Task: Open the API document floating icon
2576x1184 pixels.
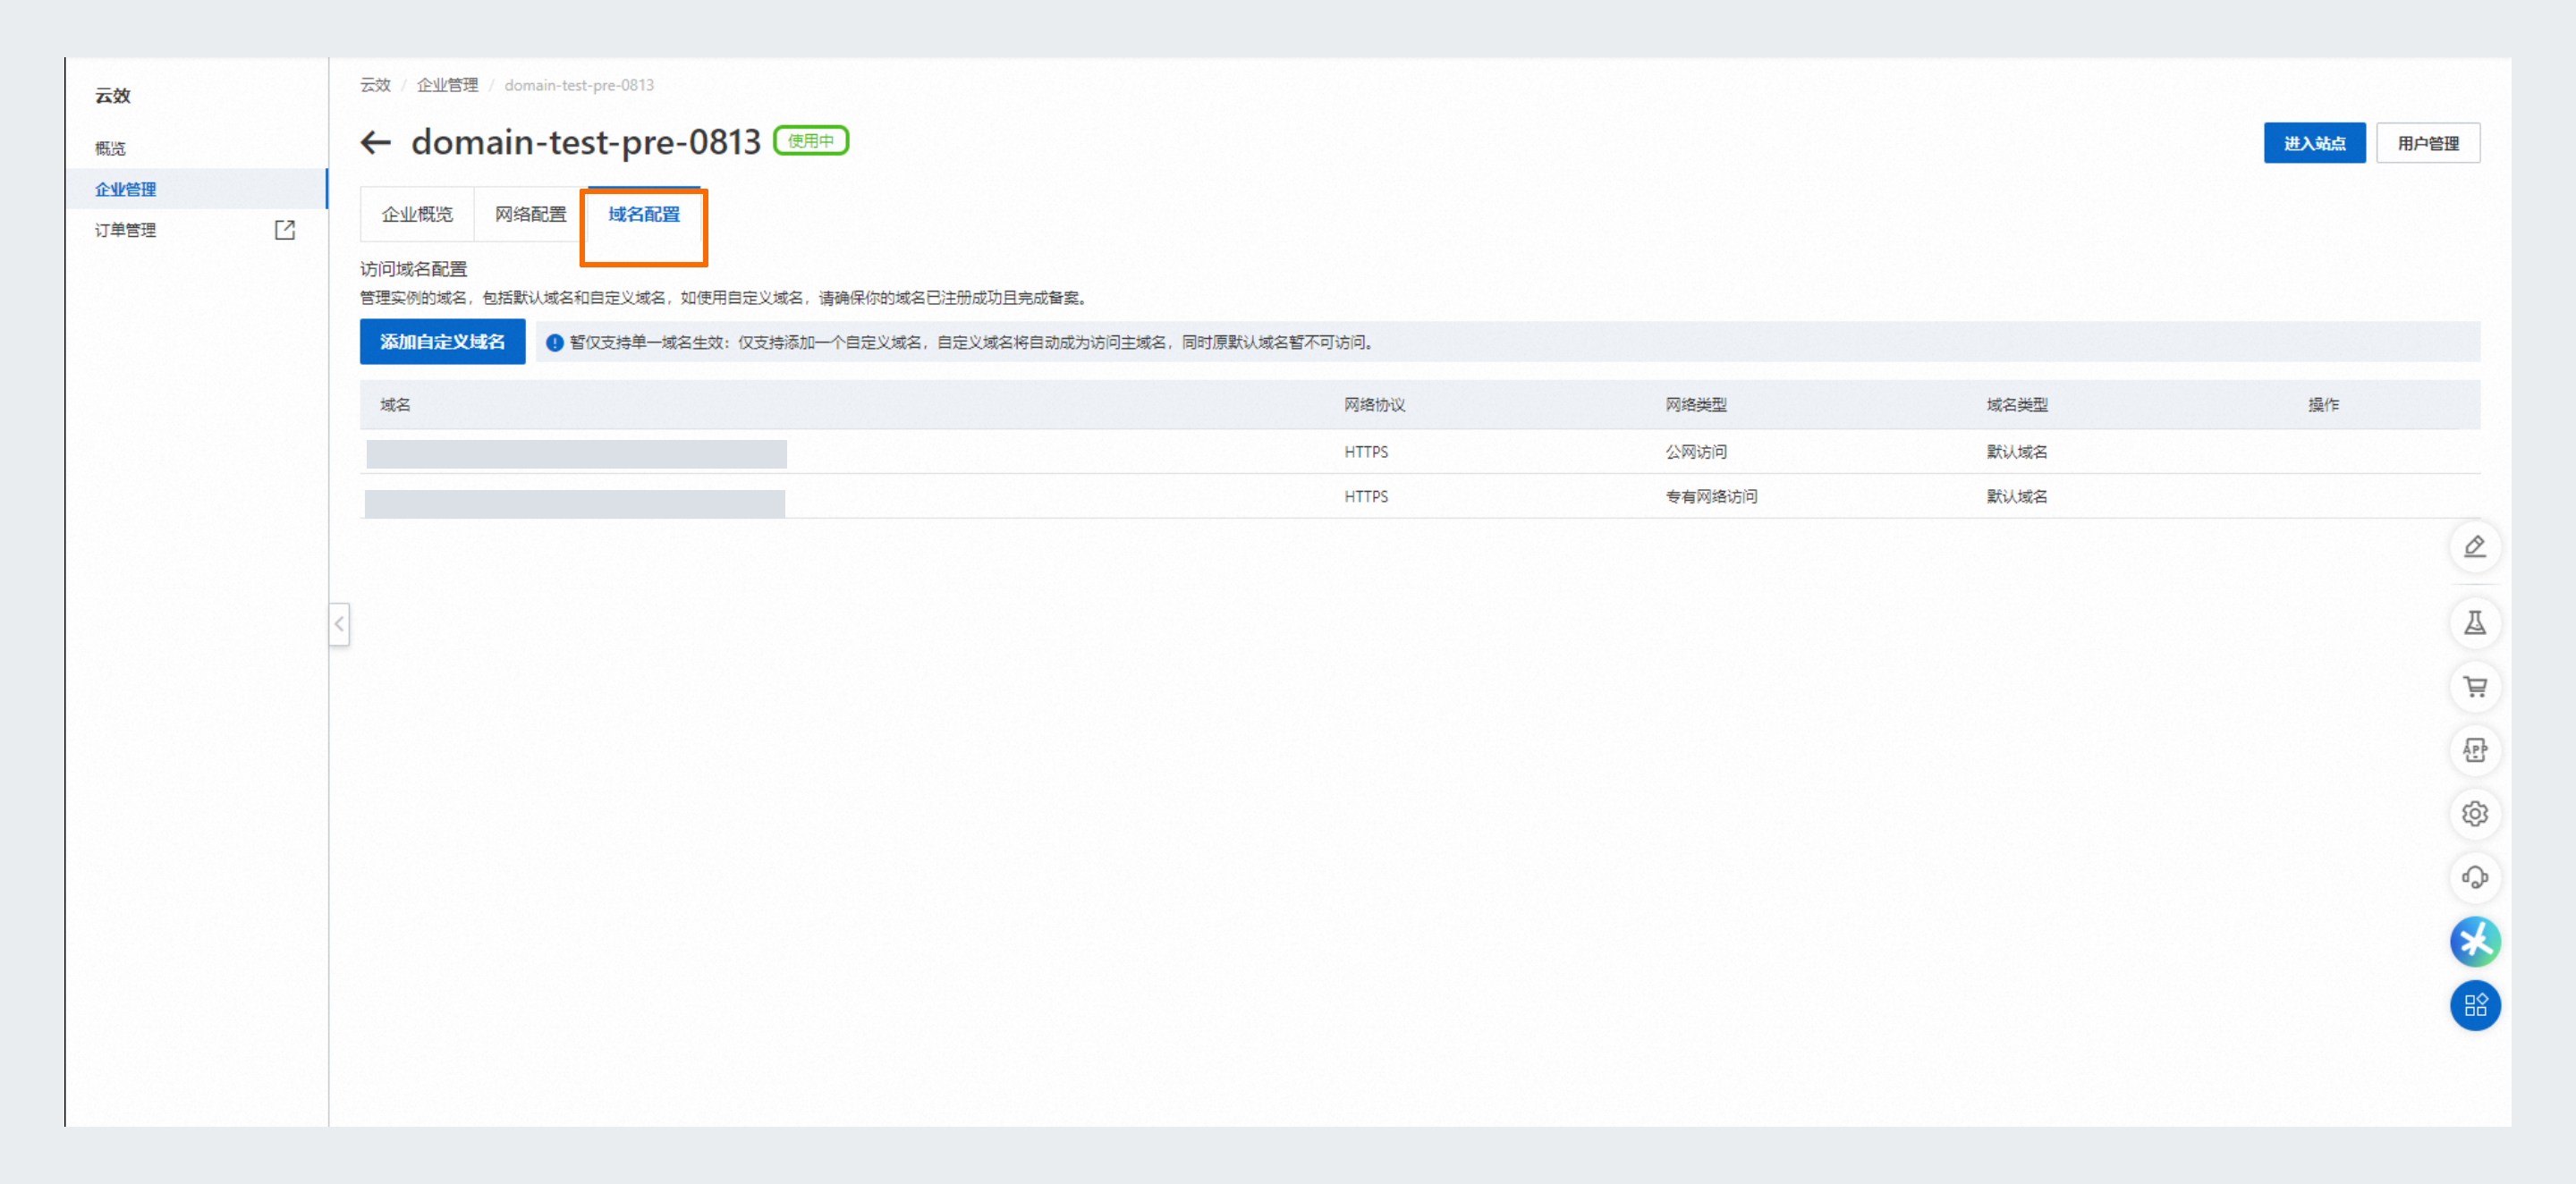Action: [2475, 750]
